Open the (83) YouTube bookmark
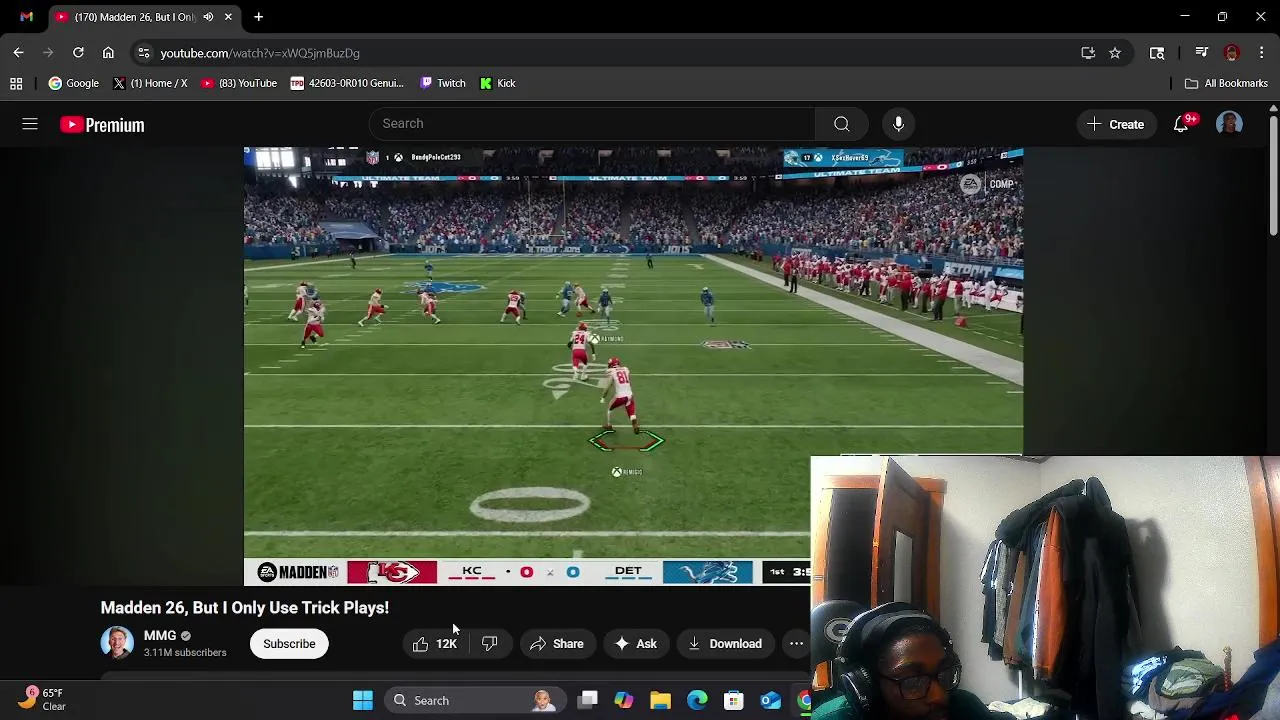This screenshot has height=720, width=1280. point(239,83)
